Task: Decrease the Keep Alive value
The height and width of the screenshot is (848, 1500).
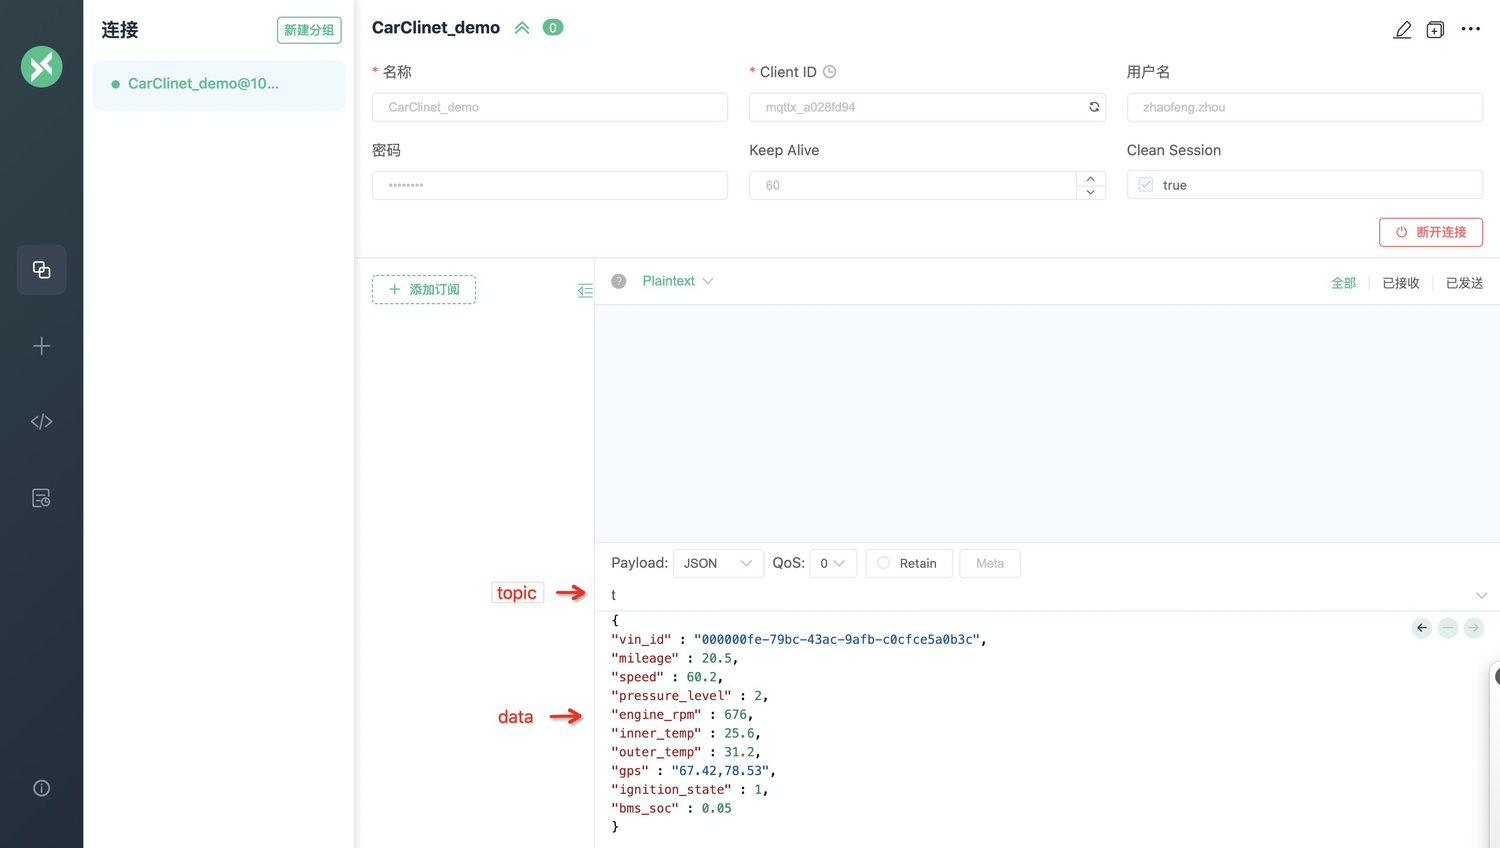Action: [1090, 192]
